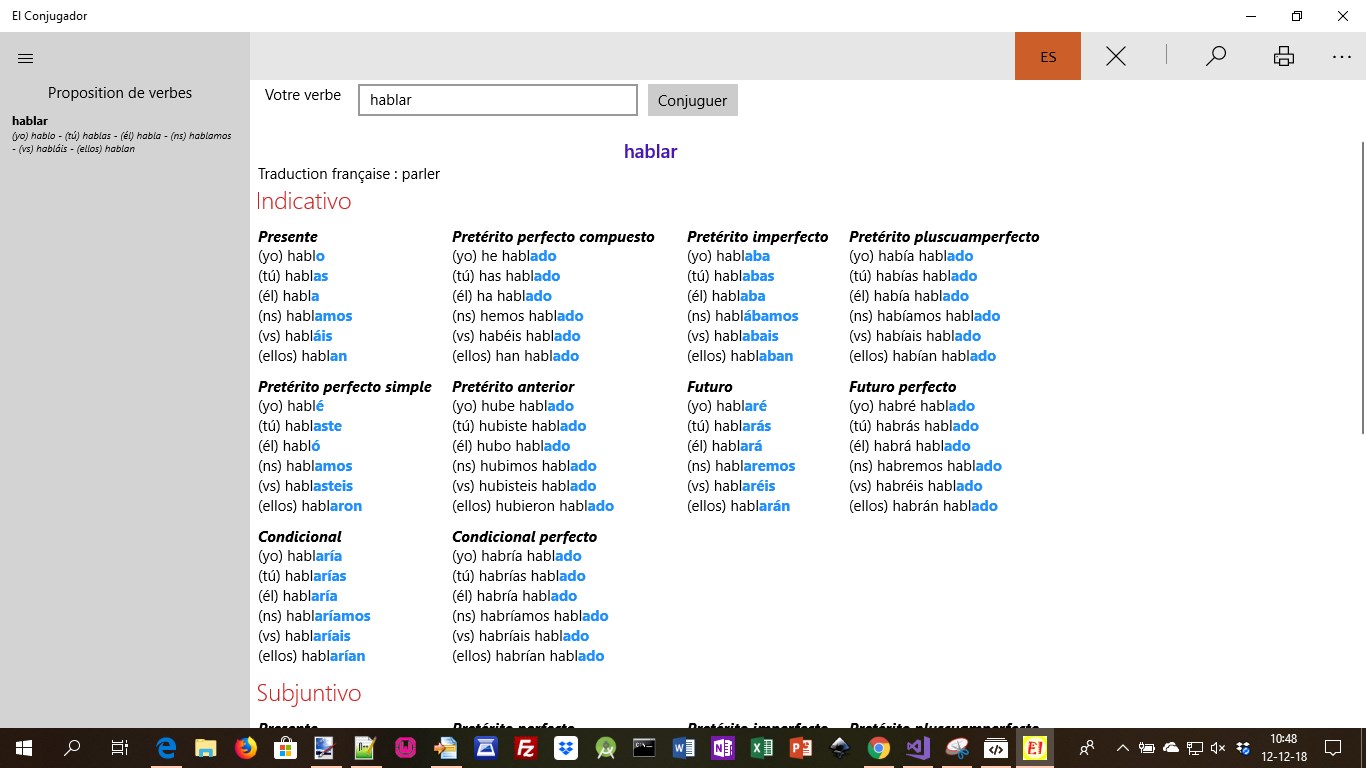This screenshot has width=1366, height=768.
Task: Click the Proposition de verbes sidebar title
Action: (120, 93)
